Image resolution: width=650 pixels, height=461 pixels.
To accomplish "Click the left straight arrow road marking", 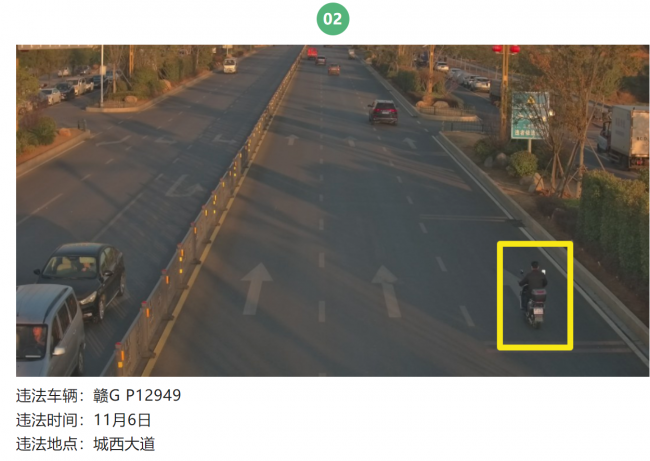I will coord(256,288).
